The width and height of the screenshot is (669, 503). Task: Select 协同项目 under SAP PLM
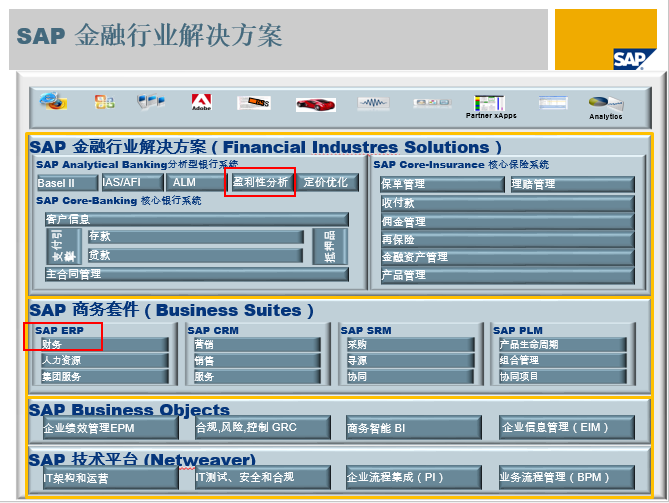click(x=563, y=377)
